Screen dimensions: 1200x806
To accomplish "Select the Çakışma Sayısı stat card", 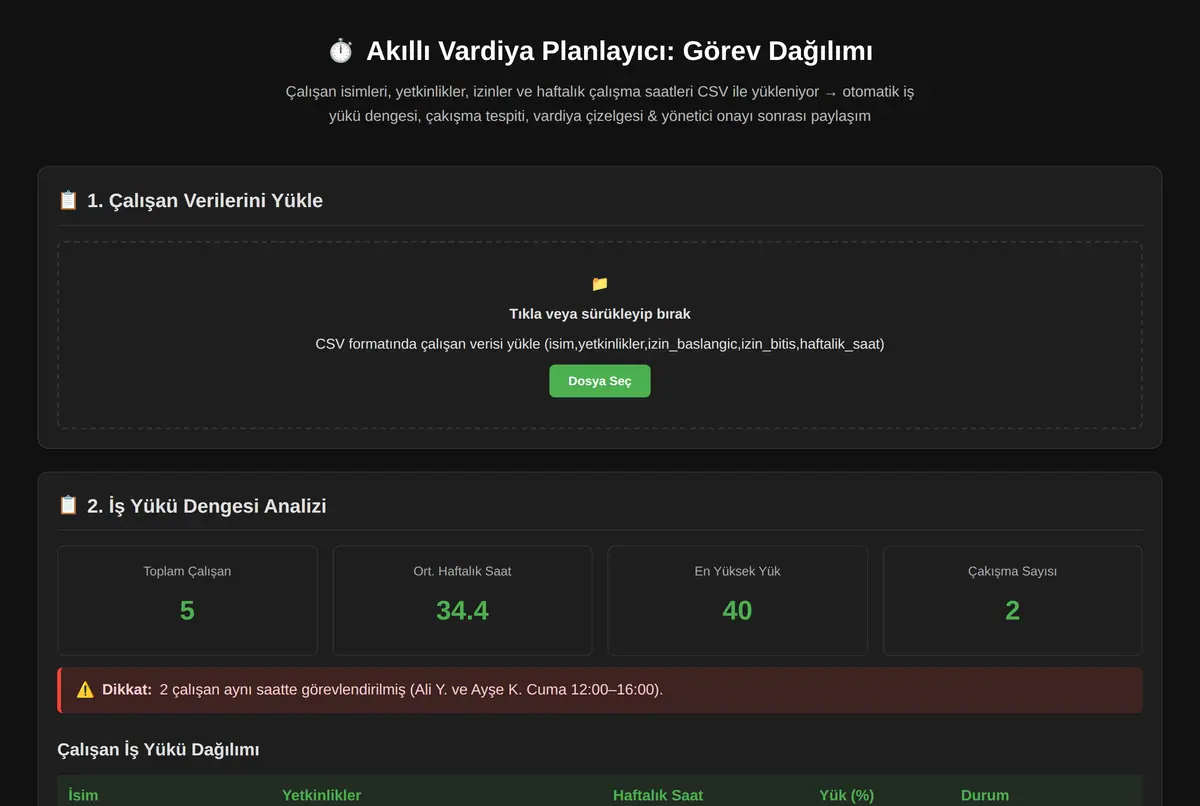I will click(x=1012, y=600).
